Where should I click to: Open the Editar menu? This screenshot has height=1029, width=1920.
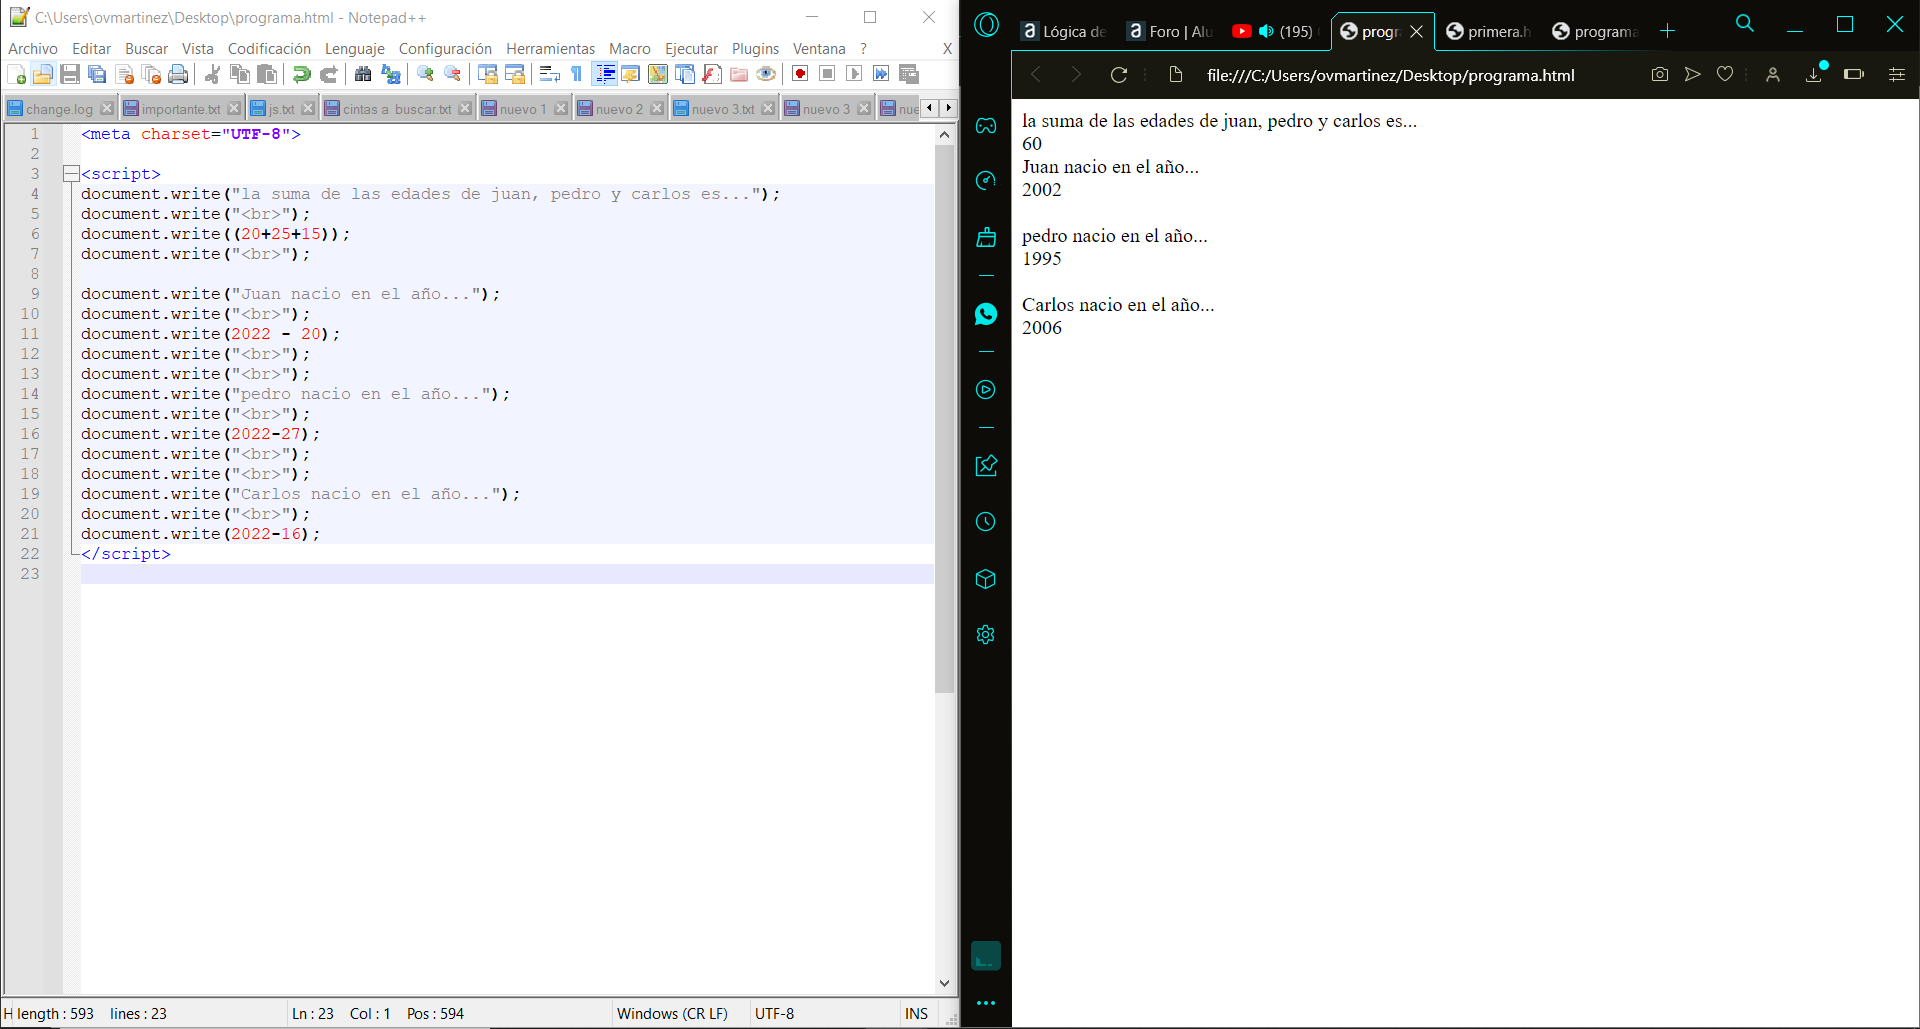[x=91, y=48]
